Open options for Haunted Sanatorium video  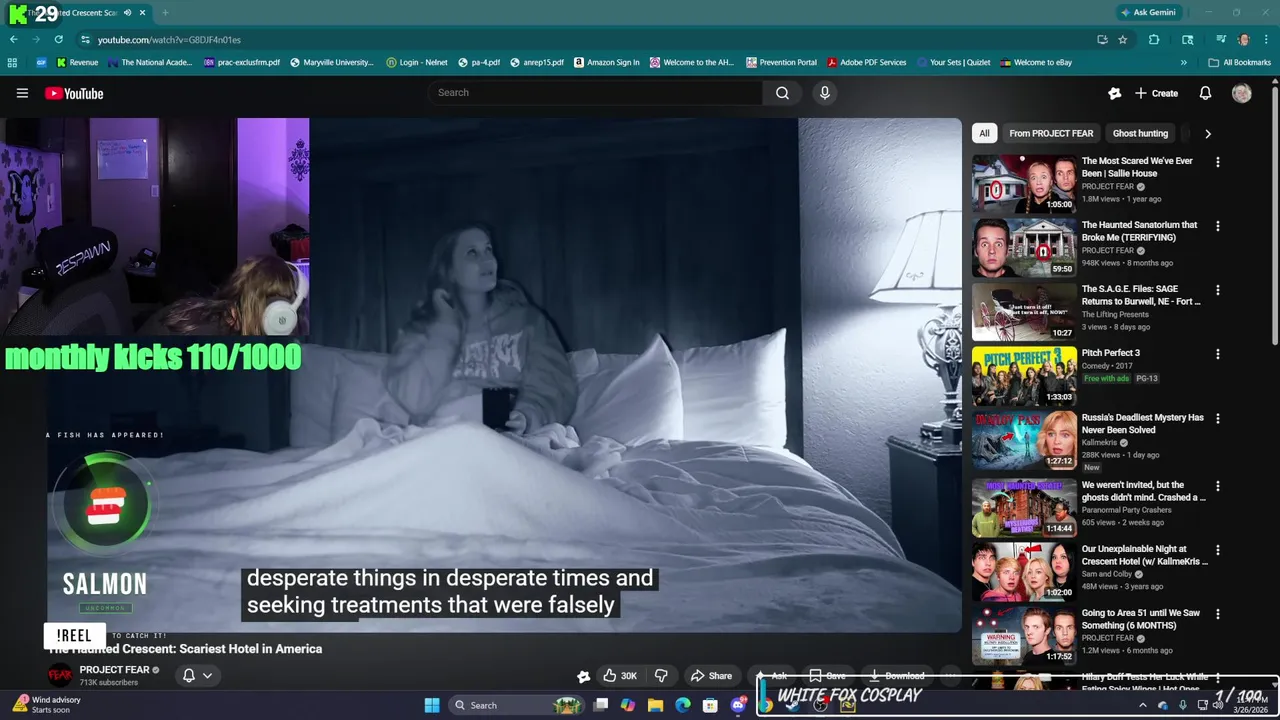pyautogui.click(x=1217, y=226)
